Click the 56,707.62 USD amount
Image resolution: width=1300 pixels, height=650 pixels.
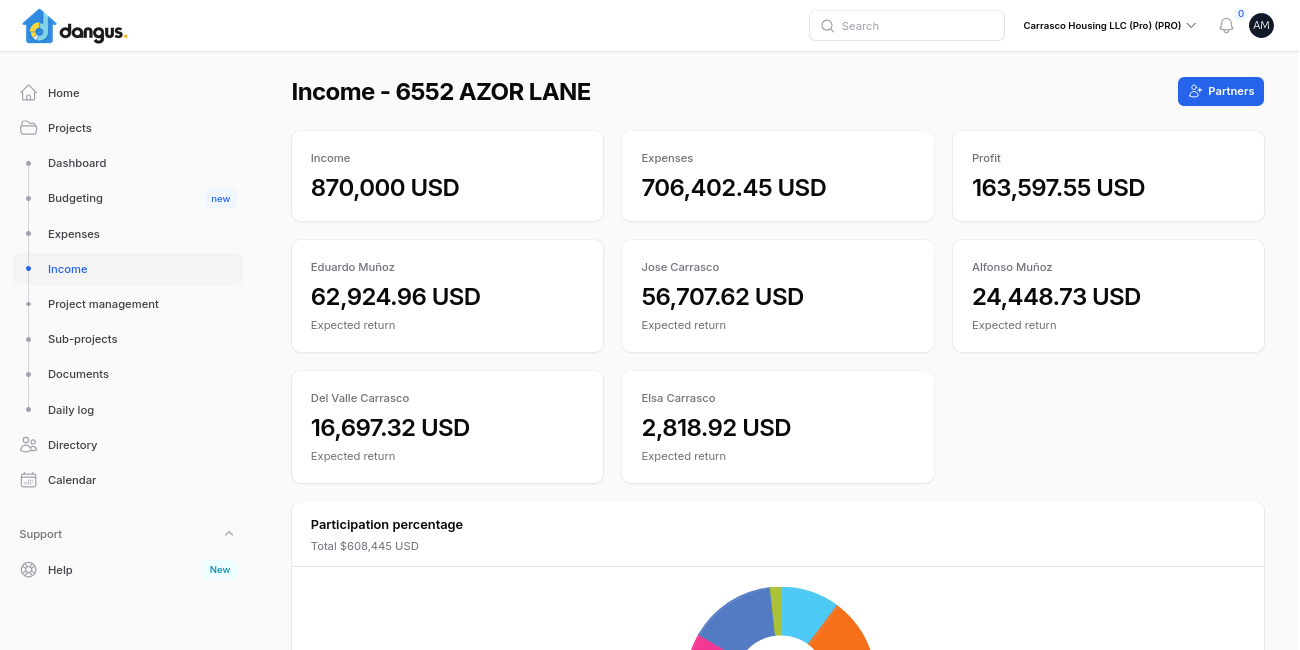coord(723,297)
